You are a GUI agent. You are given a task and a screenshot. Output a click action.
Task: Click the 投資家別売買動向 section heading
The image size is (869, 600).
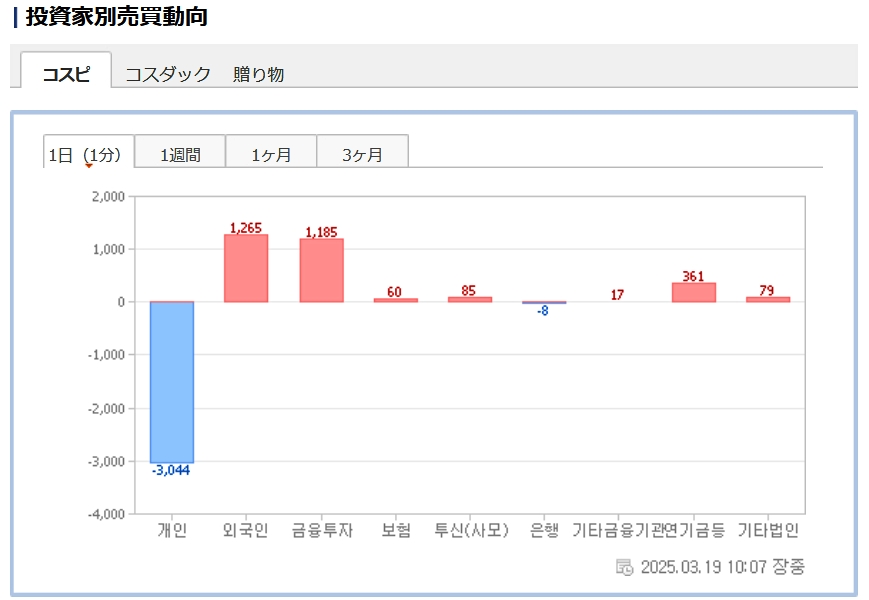point(110,17)
